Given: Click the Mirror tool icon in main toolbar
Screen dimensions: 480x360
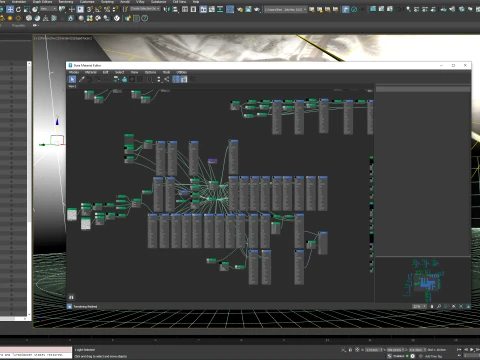Looking at the screenshot, I should 166,9.
